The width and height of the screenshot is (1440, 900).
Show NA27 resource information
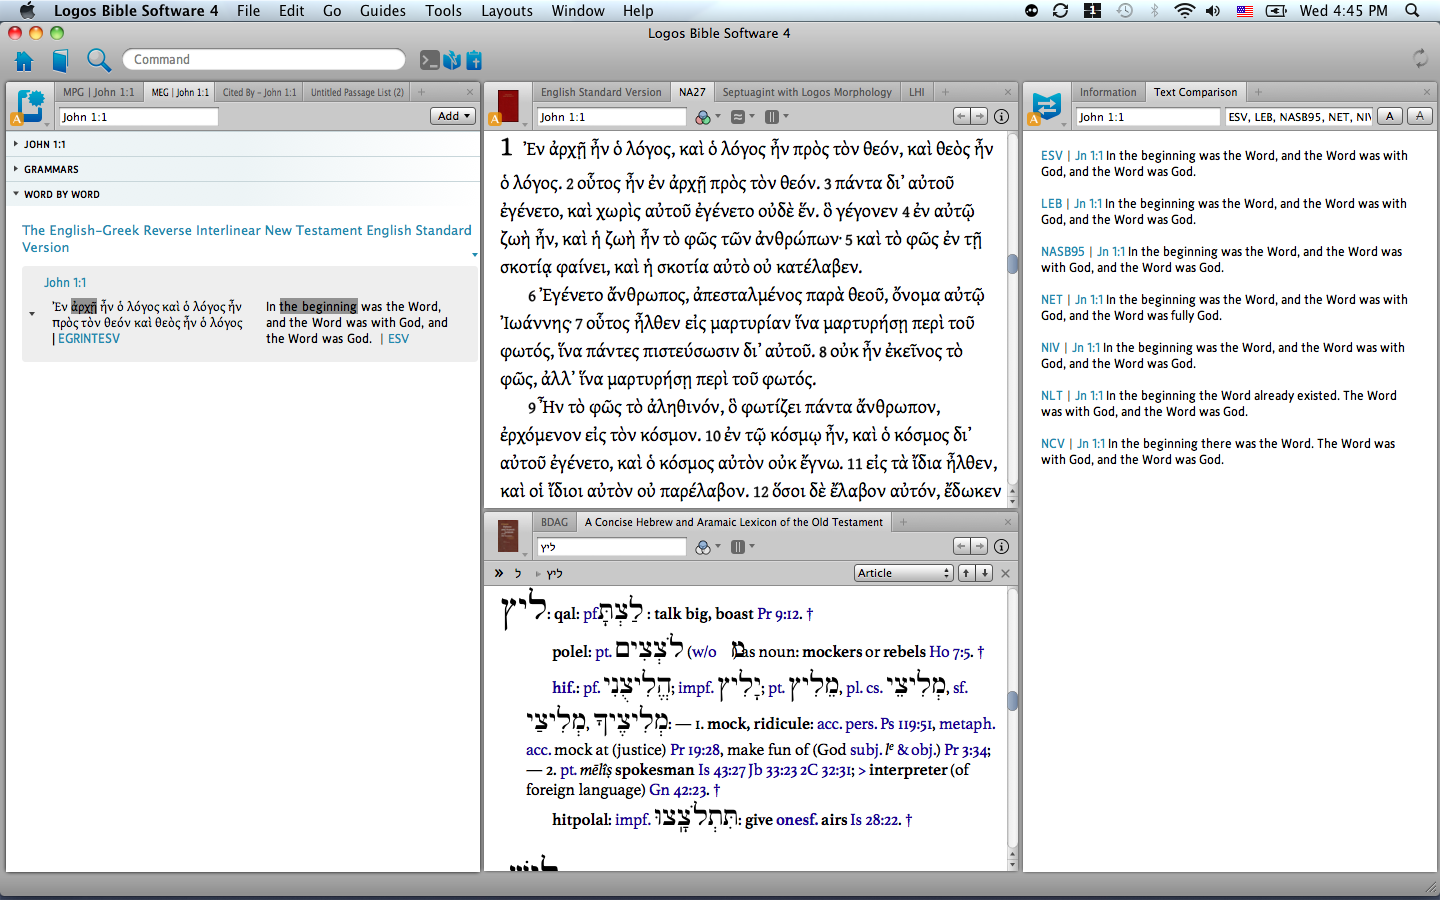click(x=1001, y=116)
